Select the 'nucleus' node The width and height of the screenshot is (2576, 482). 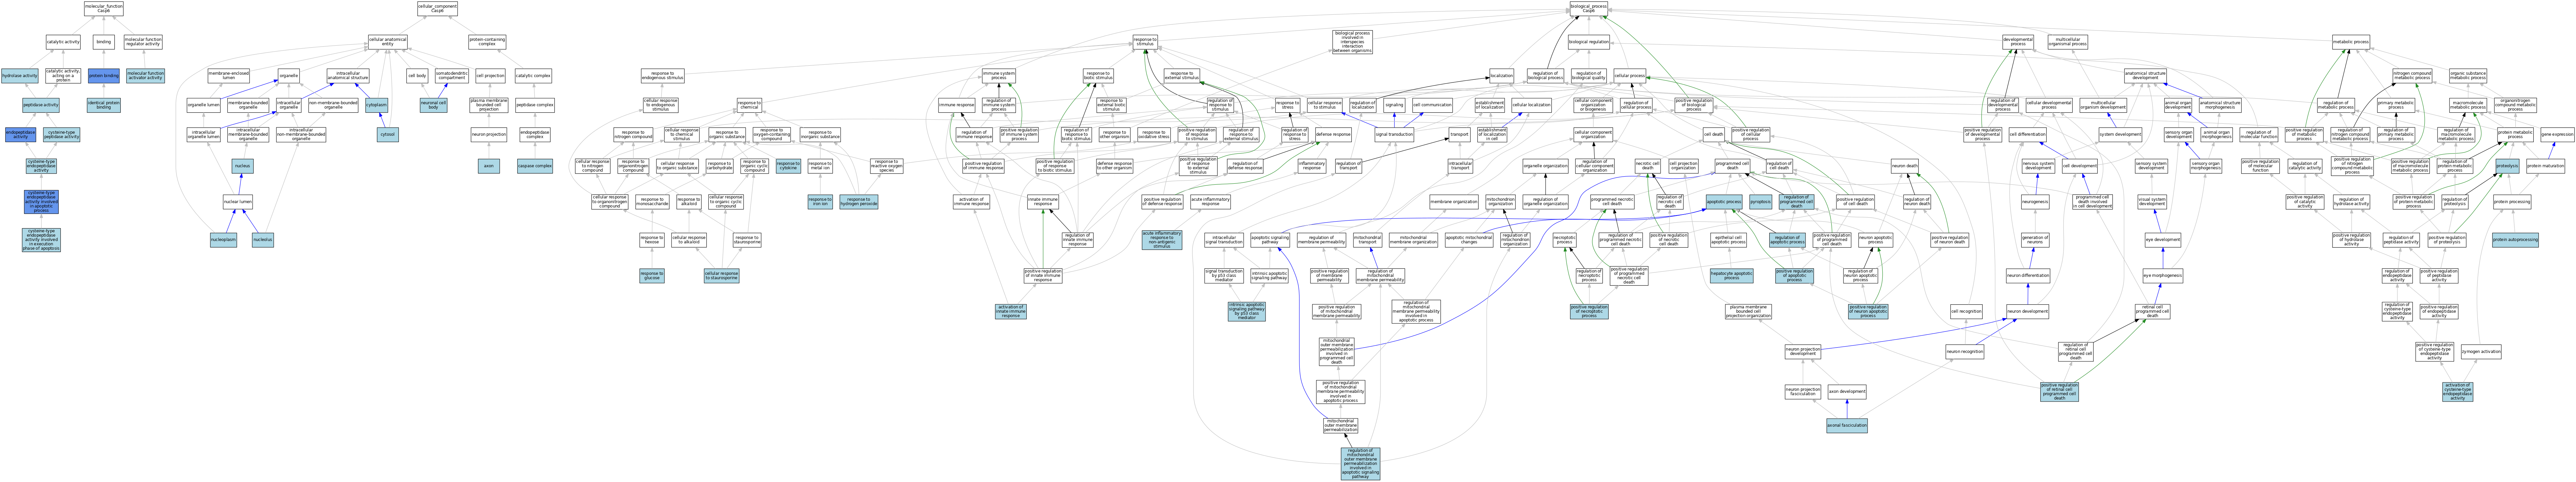(x=243, y=166)
